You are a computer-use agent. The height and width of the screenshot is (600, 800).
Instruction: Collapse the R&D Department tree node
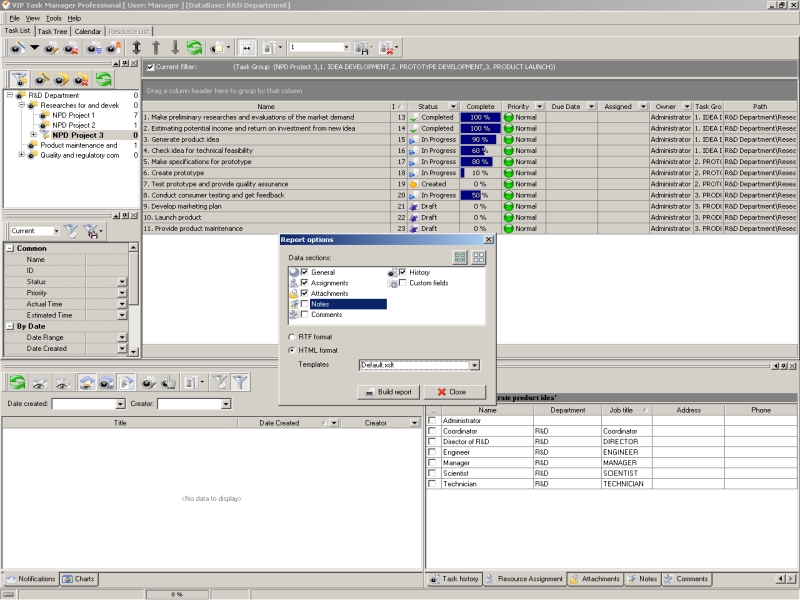10,95
